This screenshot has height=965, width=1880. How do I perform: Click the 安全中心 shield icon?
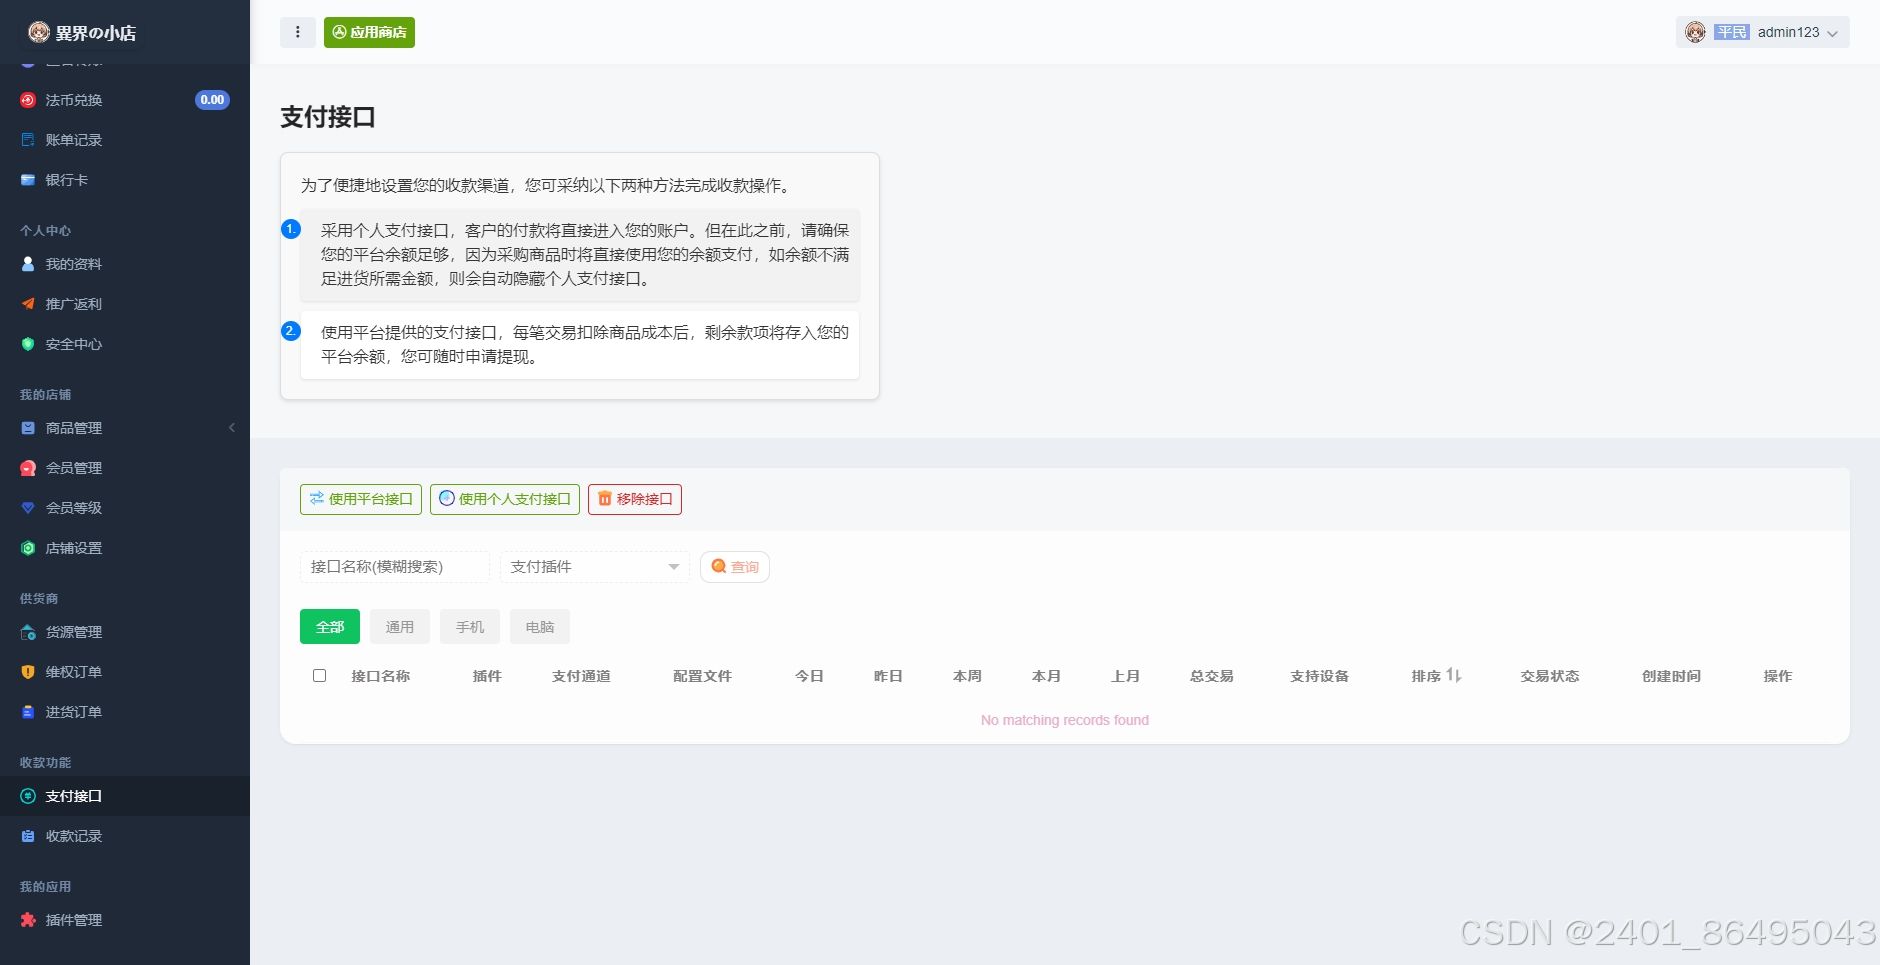tap(28, 343)
